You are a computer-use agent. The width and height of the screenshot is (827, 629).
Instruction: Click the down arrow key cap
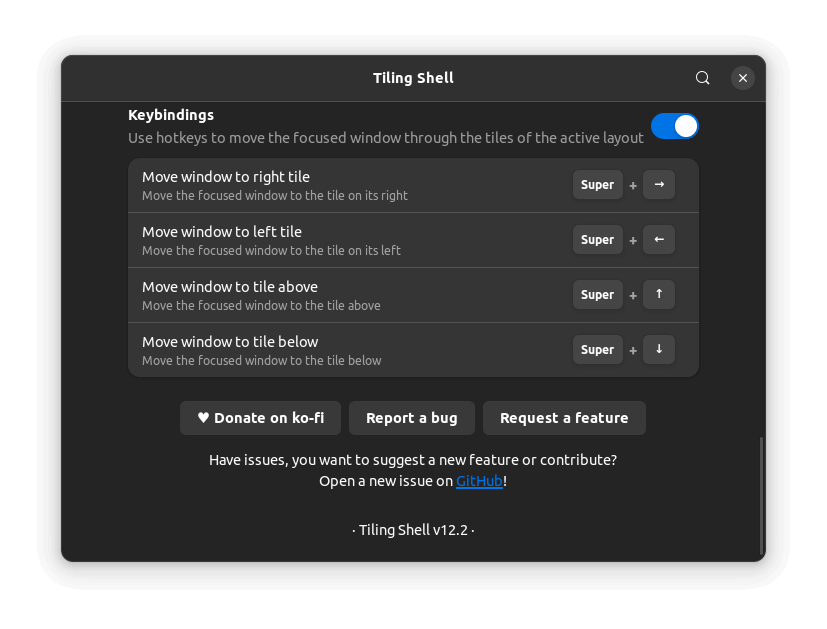pos(659,350)
